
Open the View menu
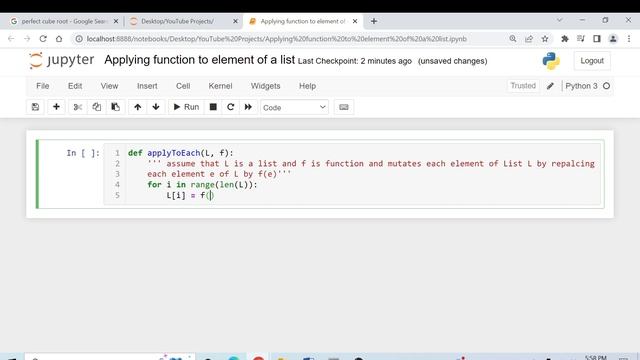point(109,86)
